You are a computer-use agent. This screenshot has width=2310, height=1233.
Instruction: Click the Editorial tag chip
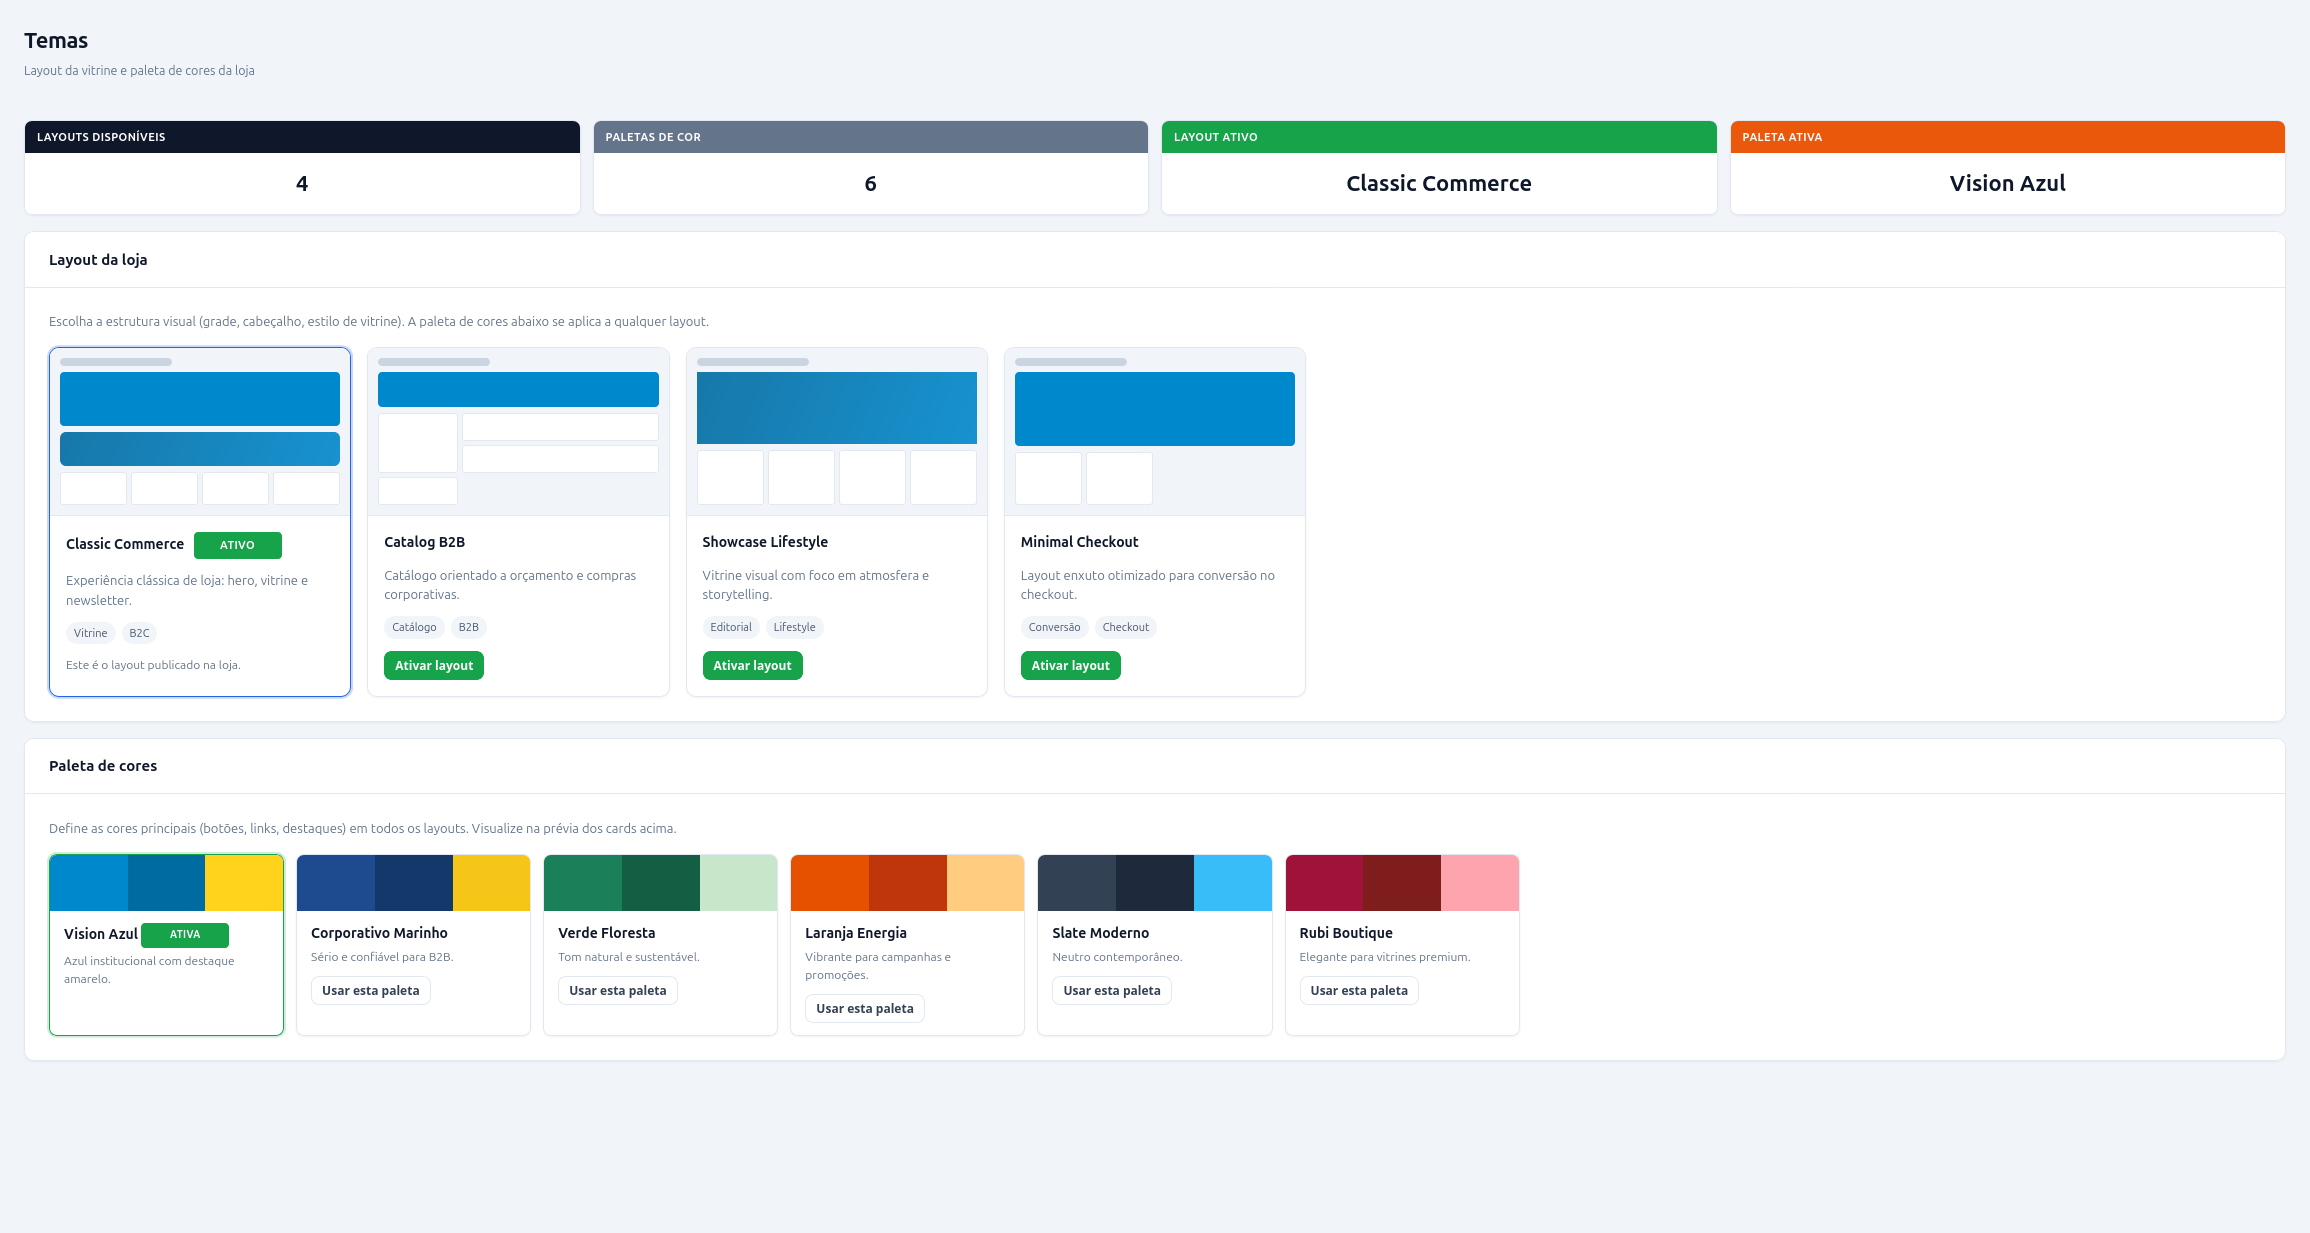731,627
